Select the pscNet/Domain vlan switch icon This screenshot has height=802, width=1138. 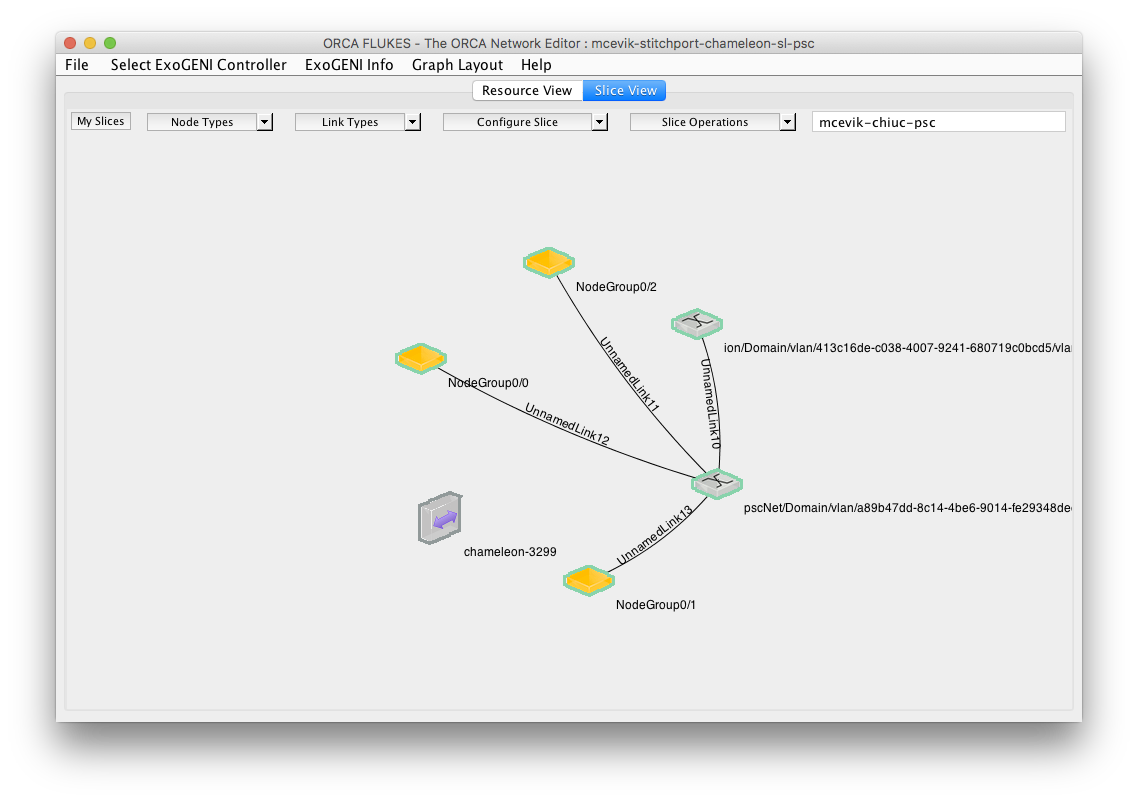point(717,483)
